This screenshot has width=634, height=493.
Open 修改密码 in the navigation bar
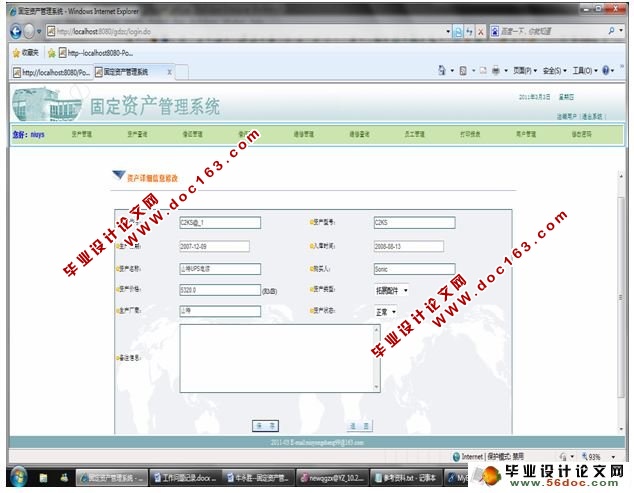coord(581,134)
